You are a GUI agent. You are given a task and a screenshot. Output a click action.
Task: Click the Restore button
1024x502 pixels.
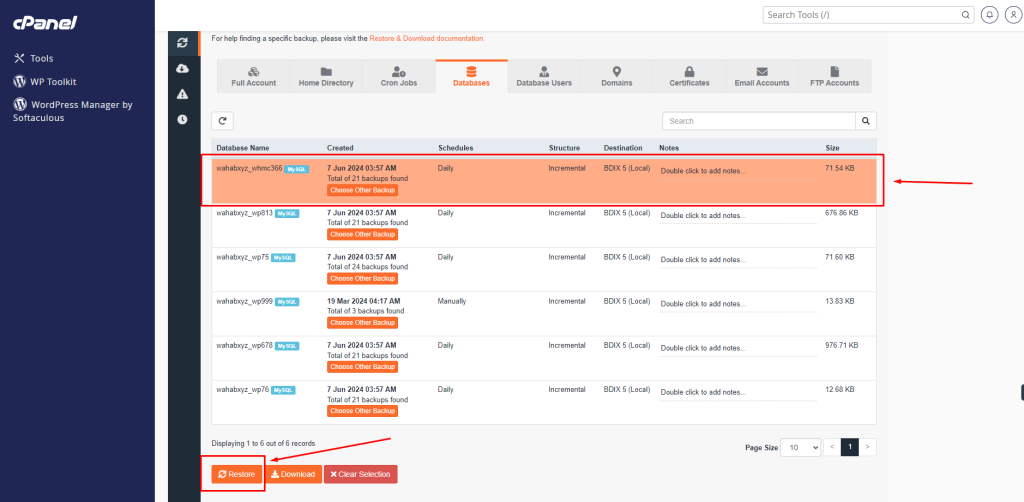(x=237, y=474)
